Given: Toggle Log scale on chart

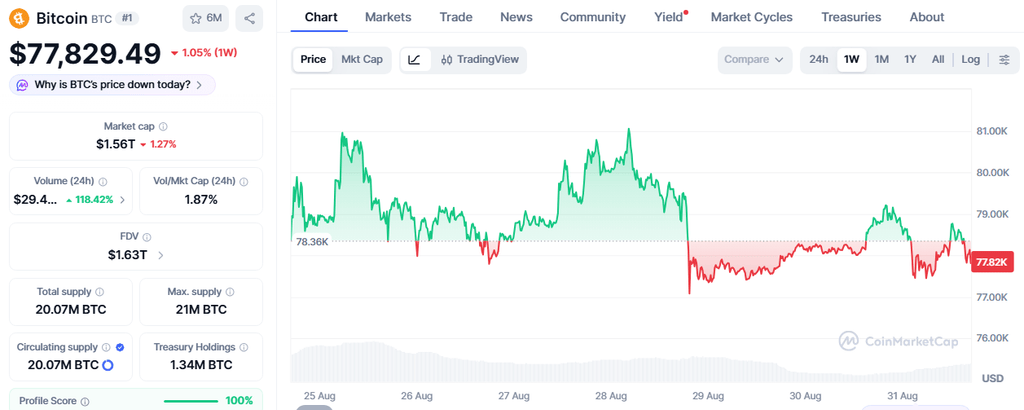Looking at the screenshot, I should [970, 60].
